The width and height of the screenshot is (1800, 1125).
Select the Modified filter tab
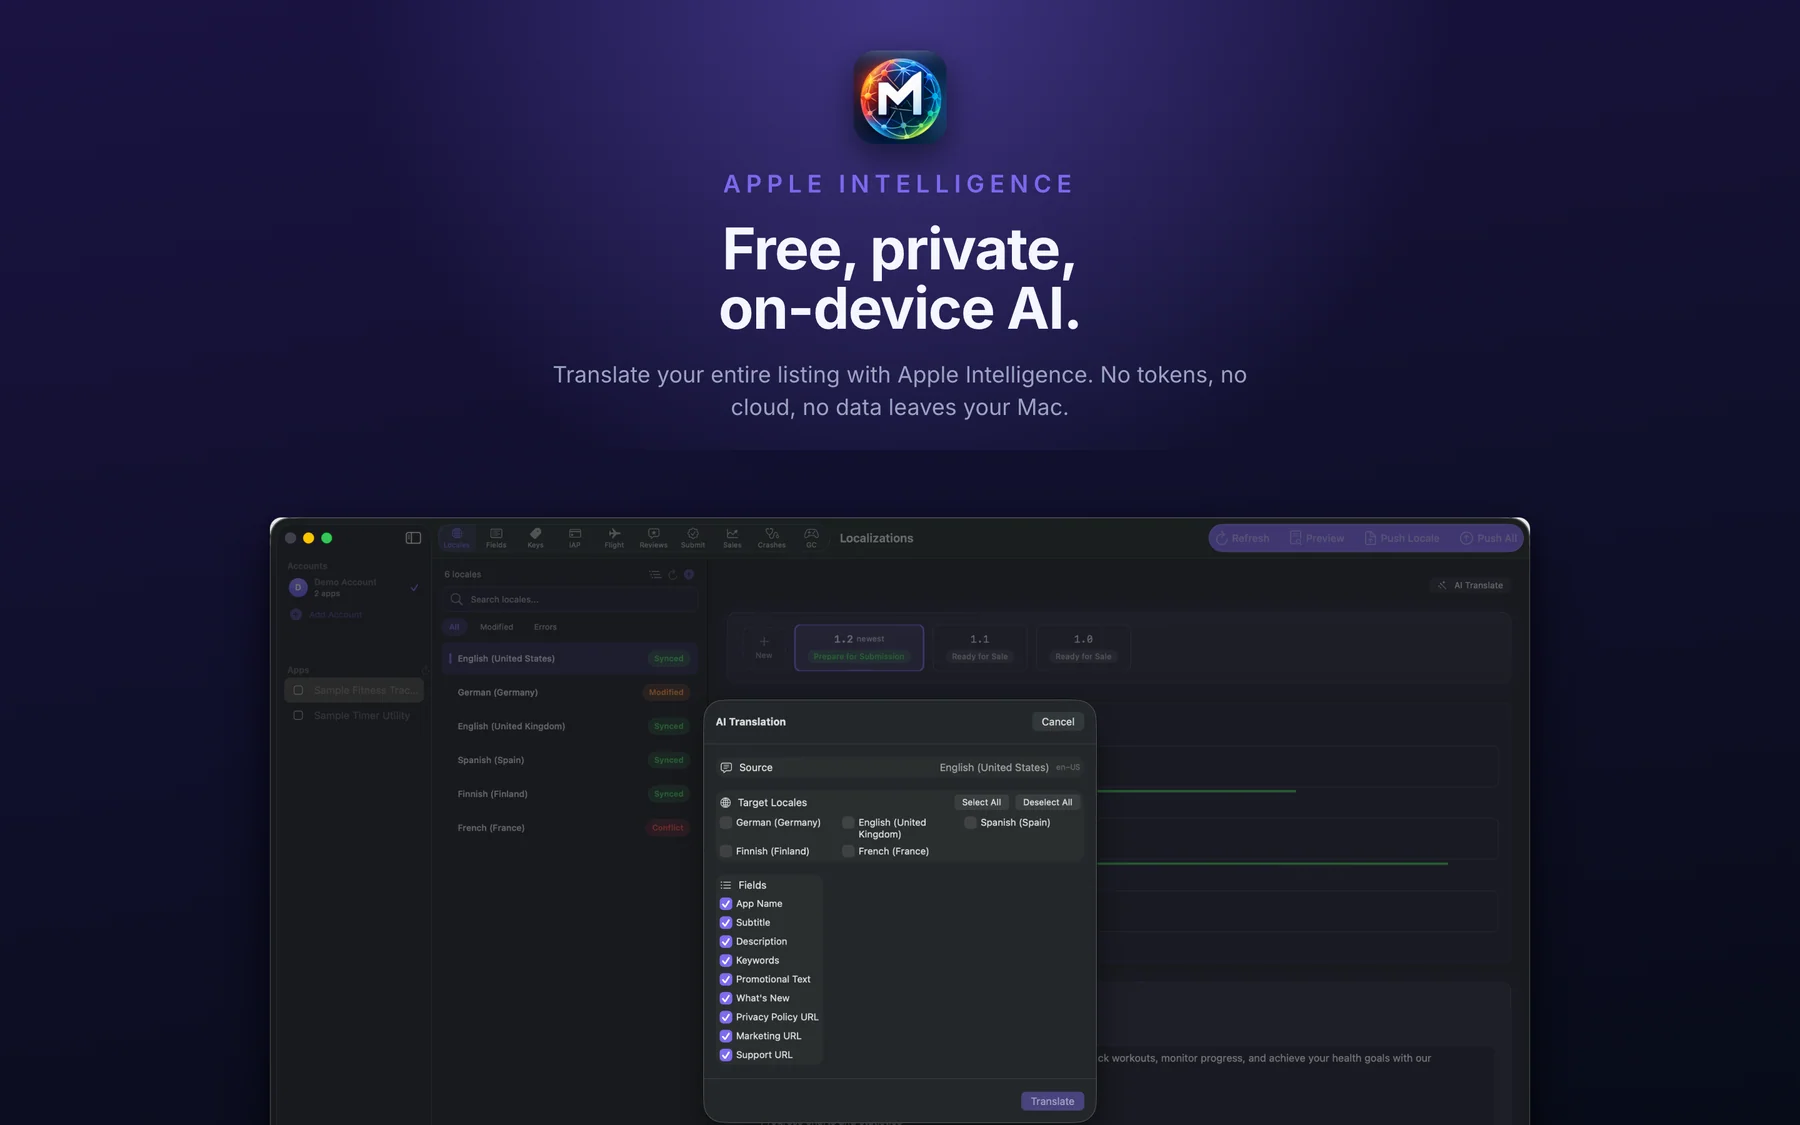coord(496,627)
